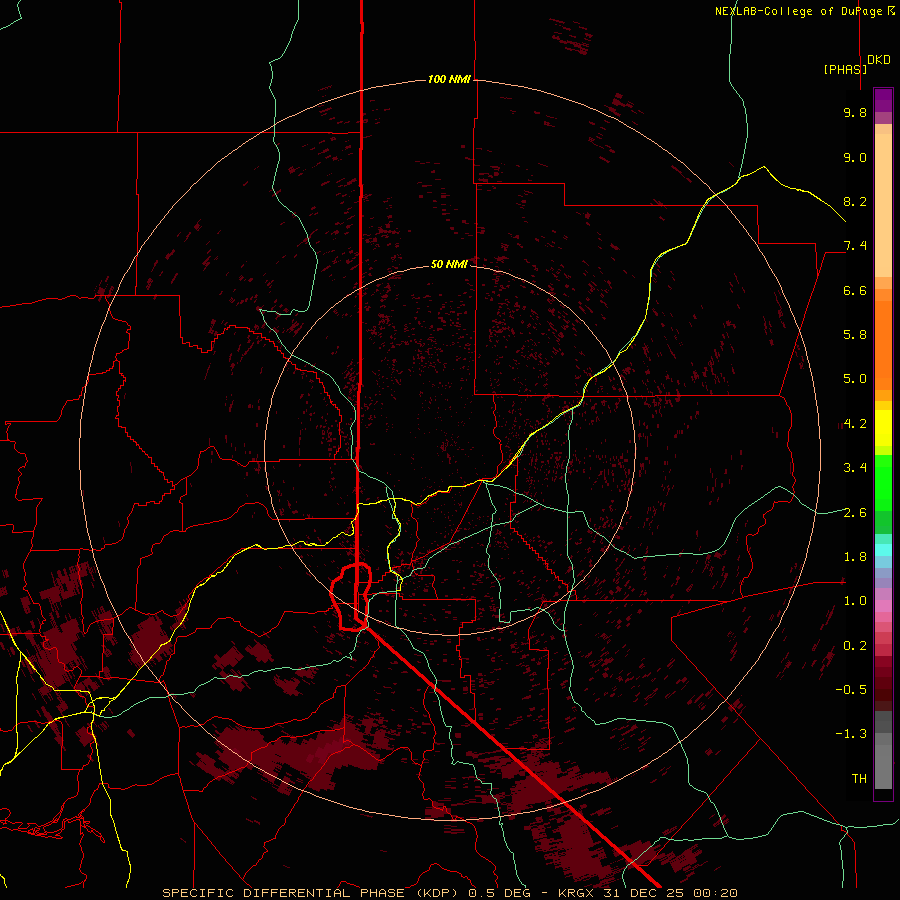Click the 50 NMI range ring label
900x900 pixels.
click(449, 264)
